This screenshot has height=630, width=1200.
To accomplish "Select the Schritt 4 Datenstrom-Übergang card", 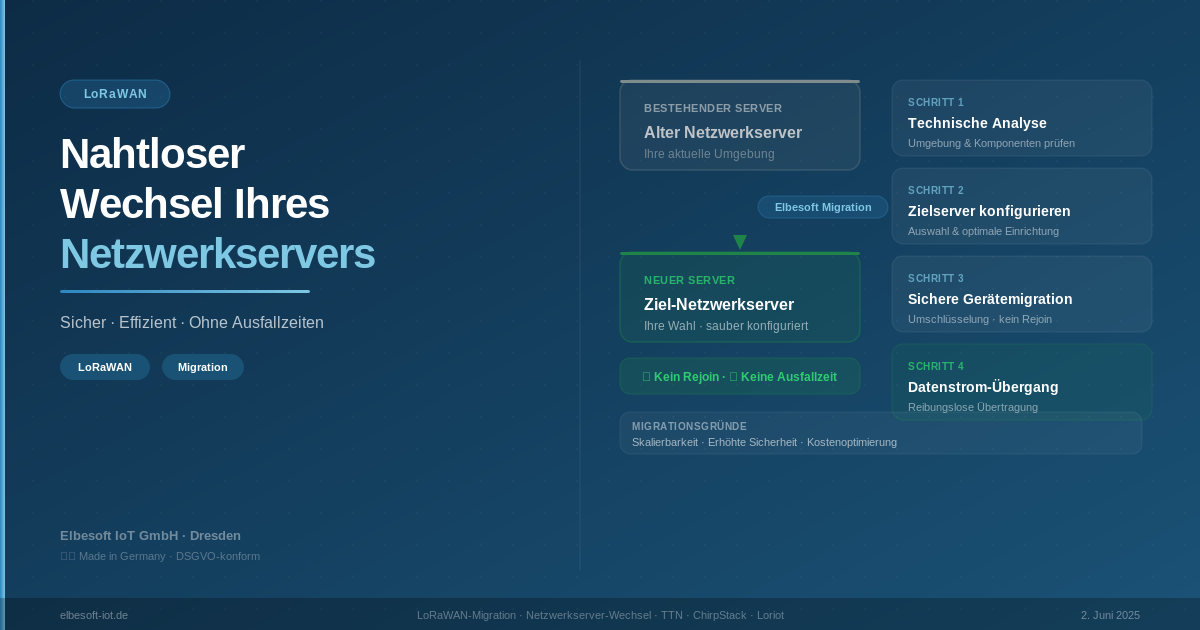I will (1022, 382).
